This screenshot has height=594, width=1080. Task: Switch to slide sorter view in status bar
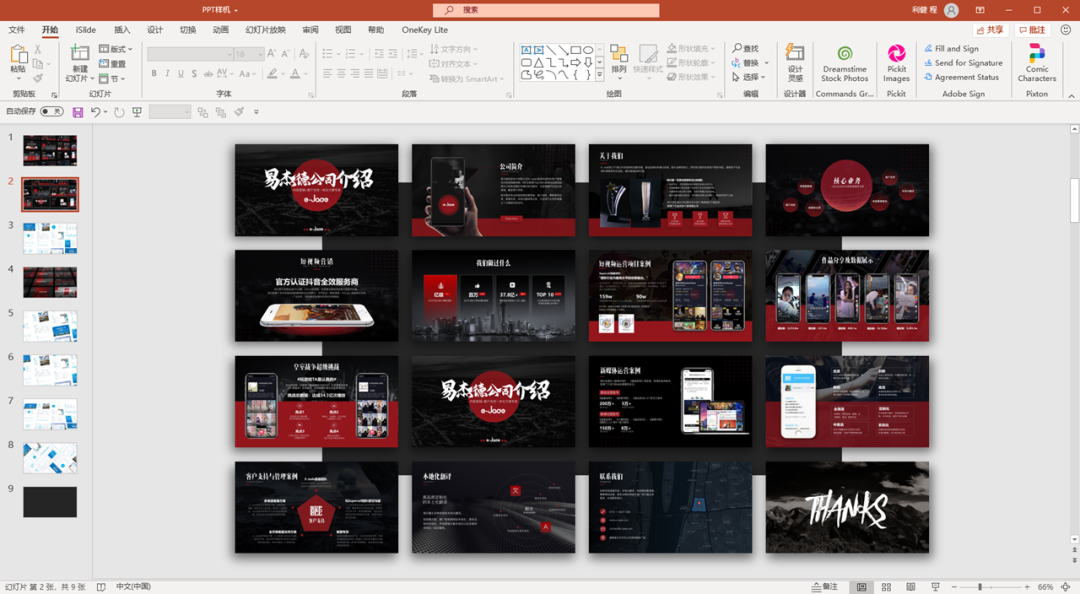point(886,587)
